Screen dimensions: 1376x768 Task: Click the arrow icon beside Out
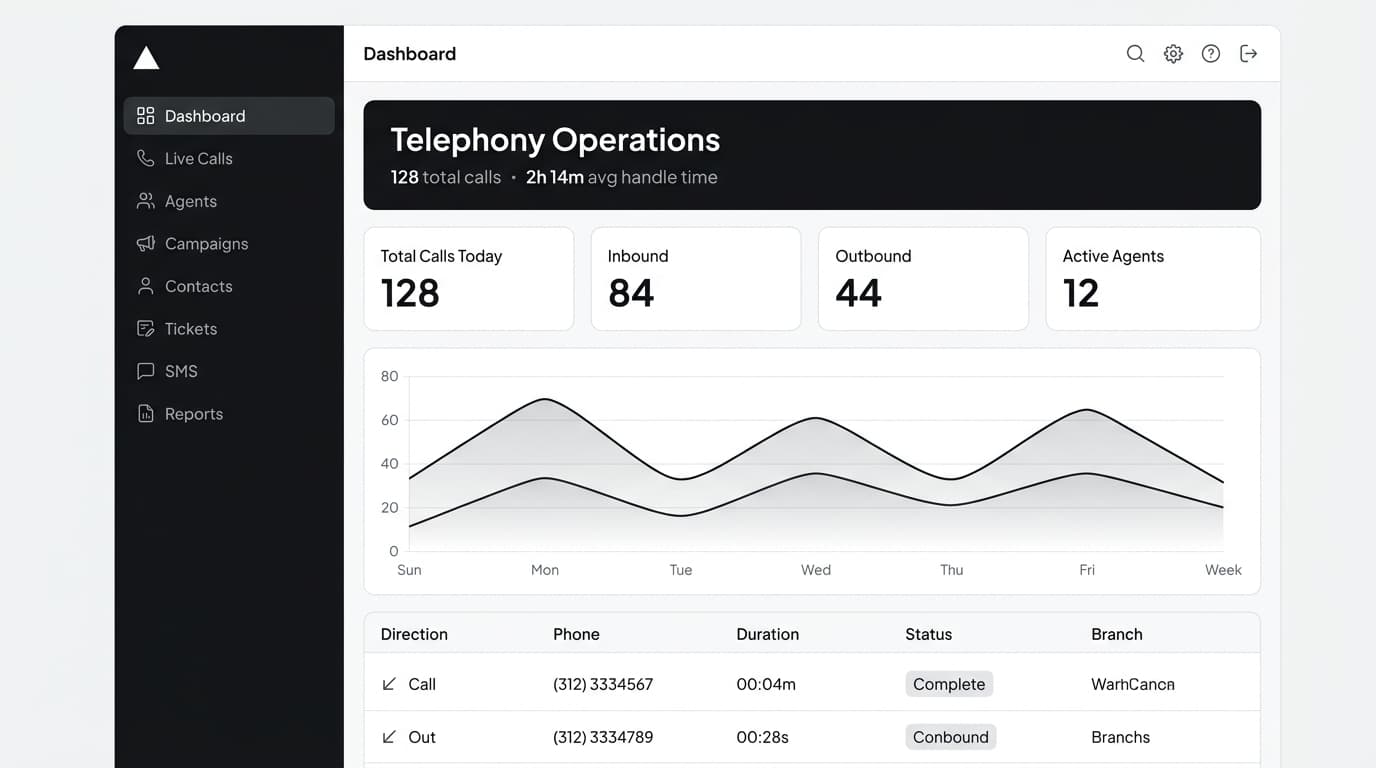point(389,737)
